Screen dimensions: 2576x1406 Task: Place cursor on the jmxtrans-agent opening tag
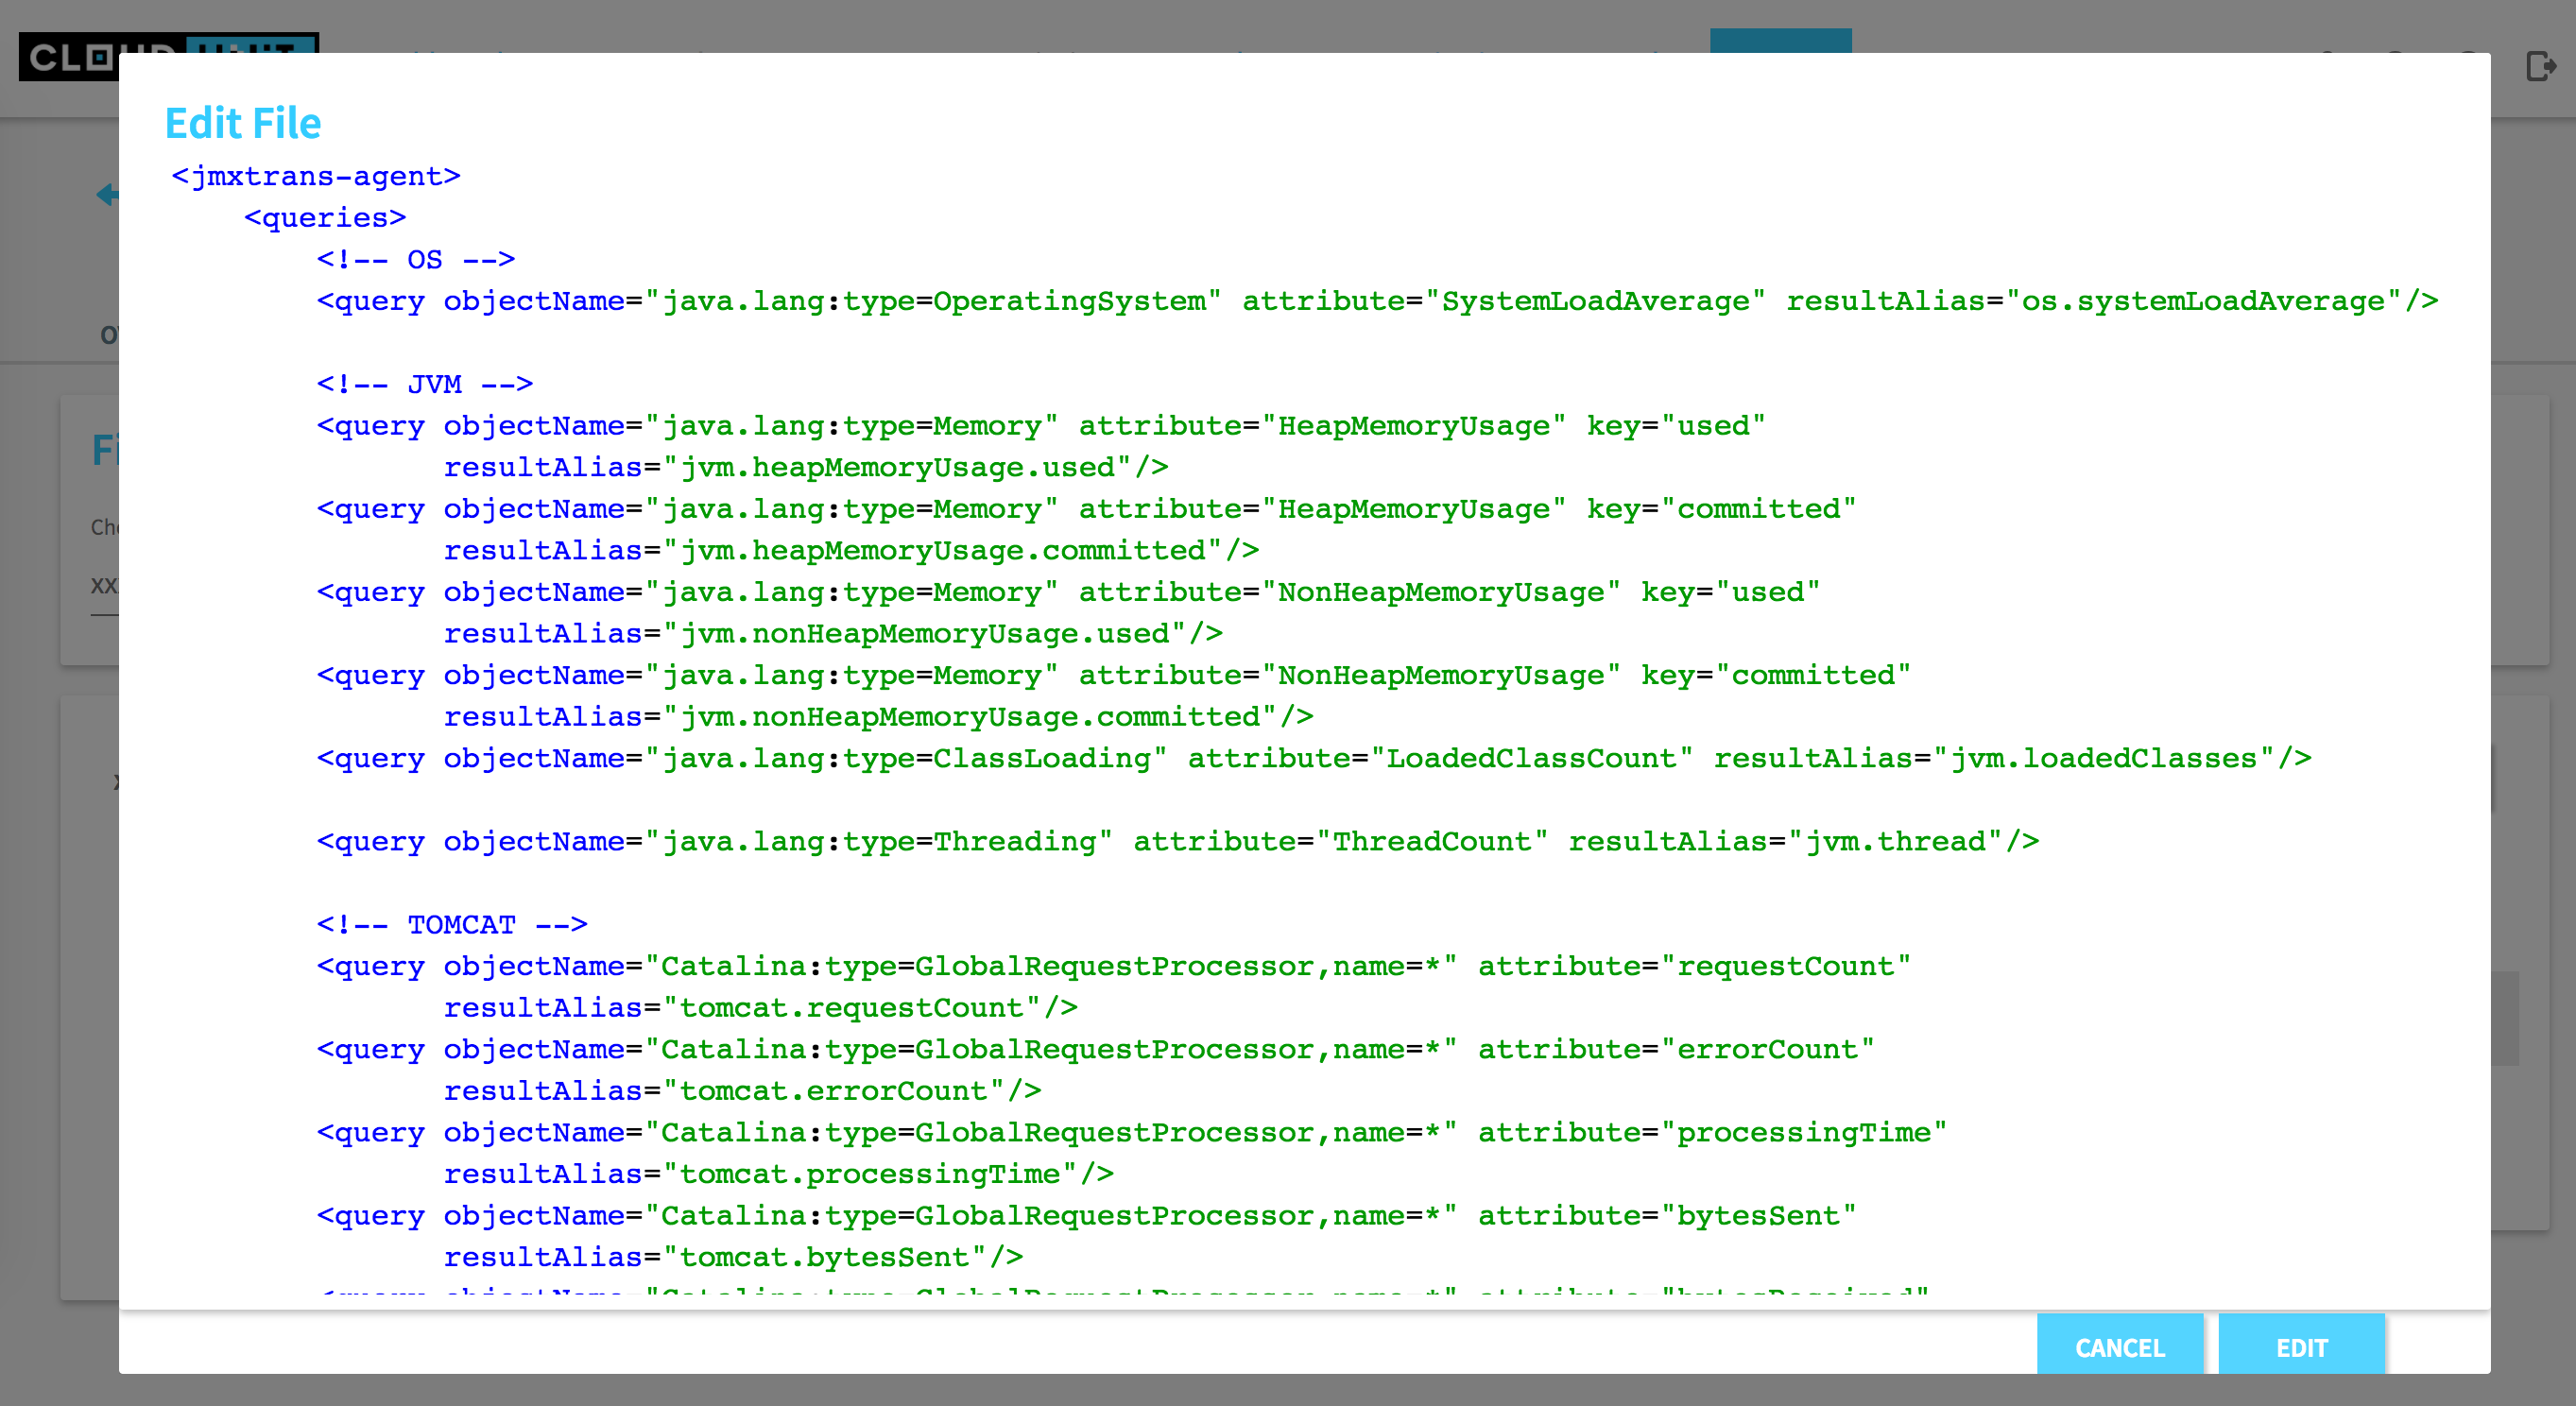click(316, 177)
